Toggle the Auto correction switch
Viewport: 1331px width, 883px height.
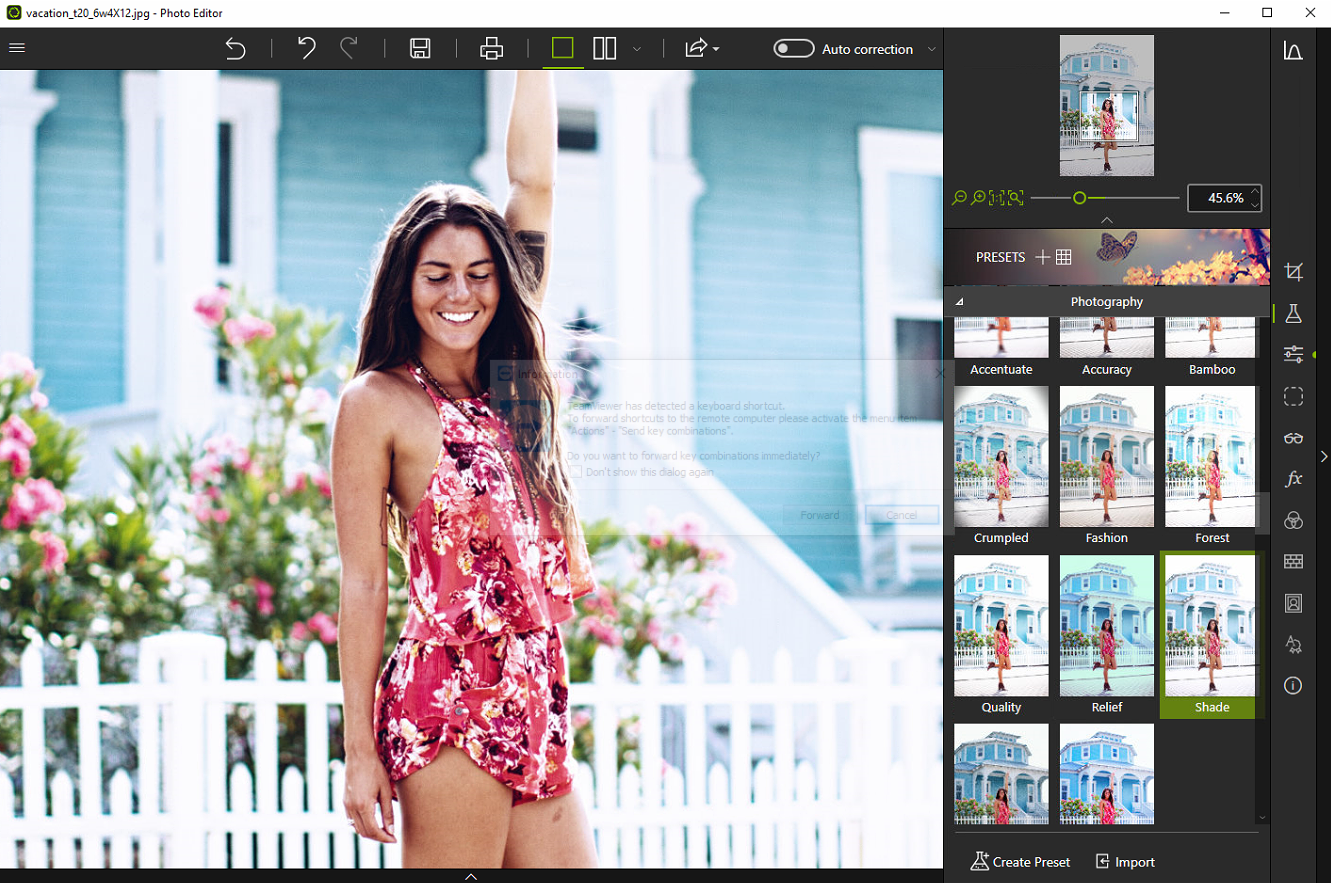coord(793,48)
